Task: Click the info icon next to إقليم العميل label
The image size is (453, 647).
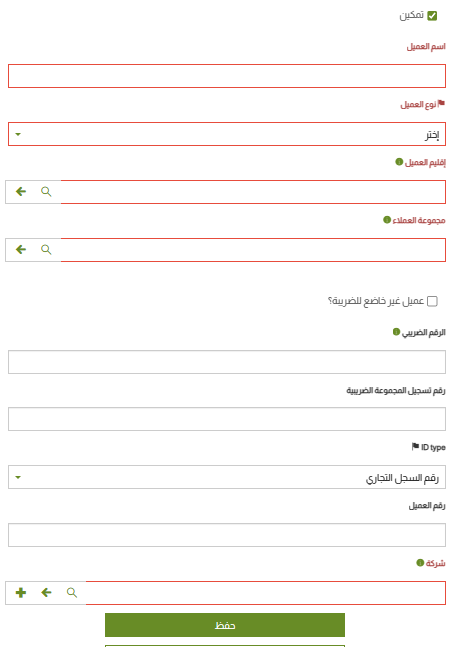Action: click(x=399, y=162)
